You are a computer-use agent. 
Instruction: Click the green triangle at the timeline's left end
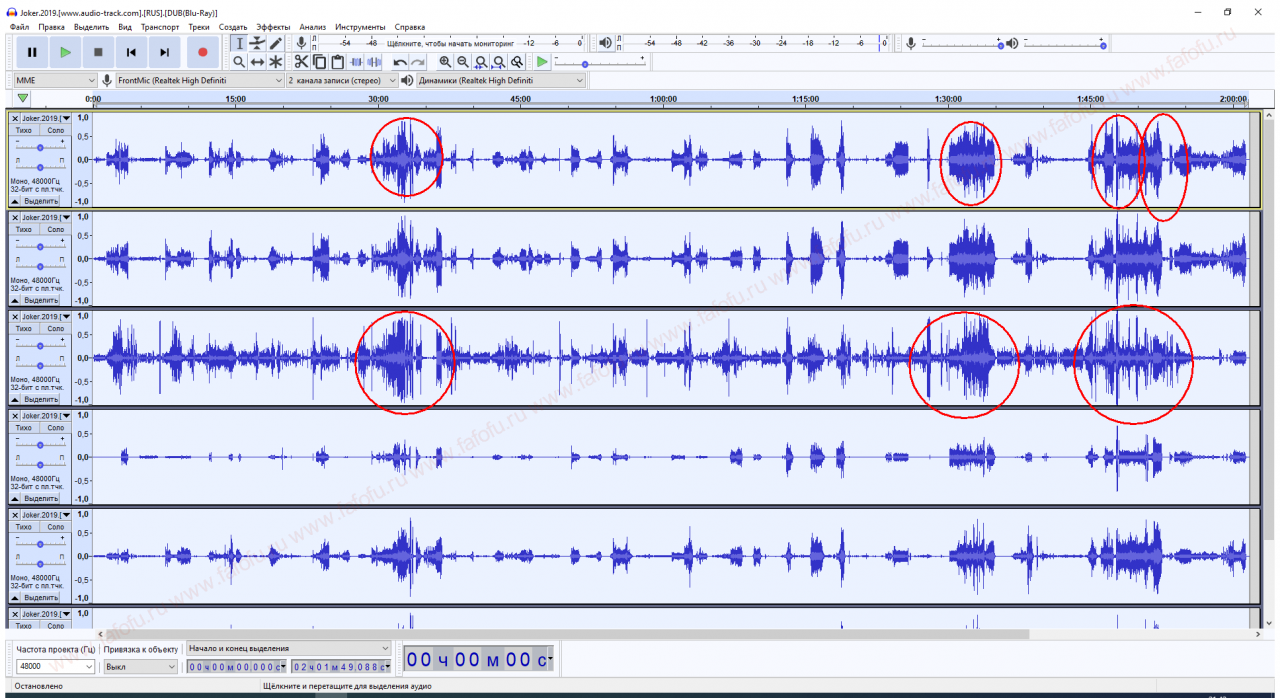point(22,98)
